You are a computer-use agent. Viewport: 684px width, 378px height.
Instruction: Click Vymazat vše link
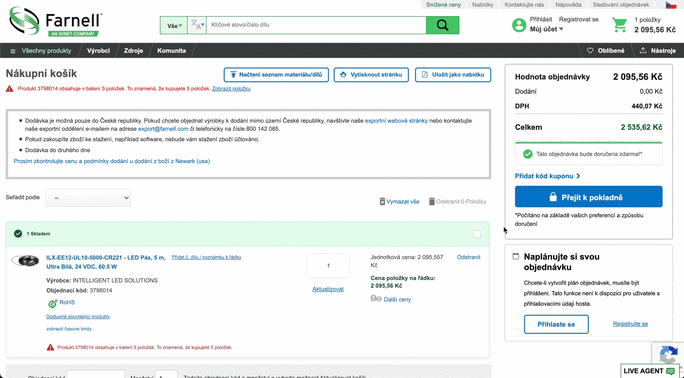403,201
